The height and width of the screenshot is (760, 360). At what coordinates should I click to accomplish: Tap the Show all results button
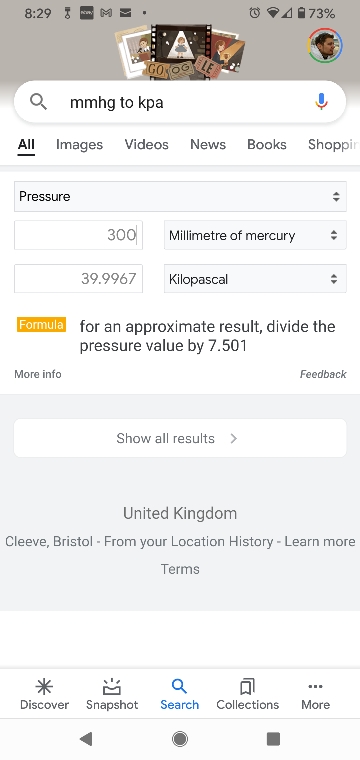(x=180, y=438)
